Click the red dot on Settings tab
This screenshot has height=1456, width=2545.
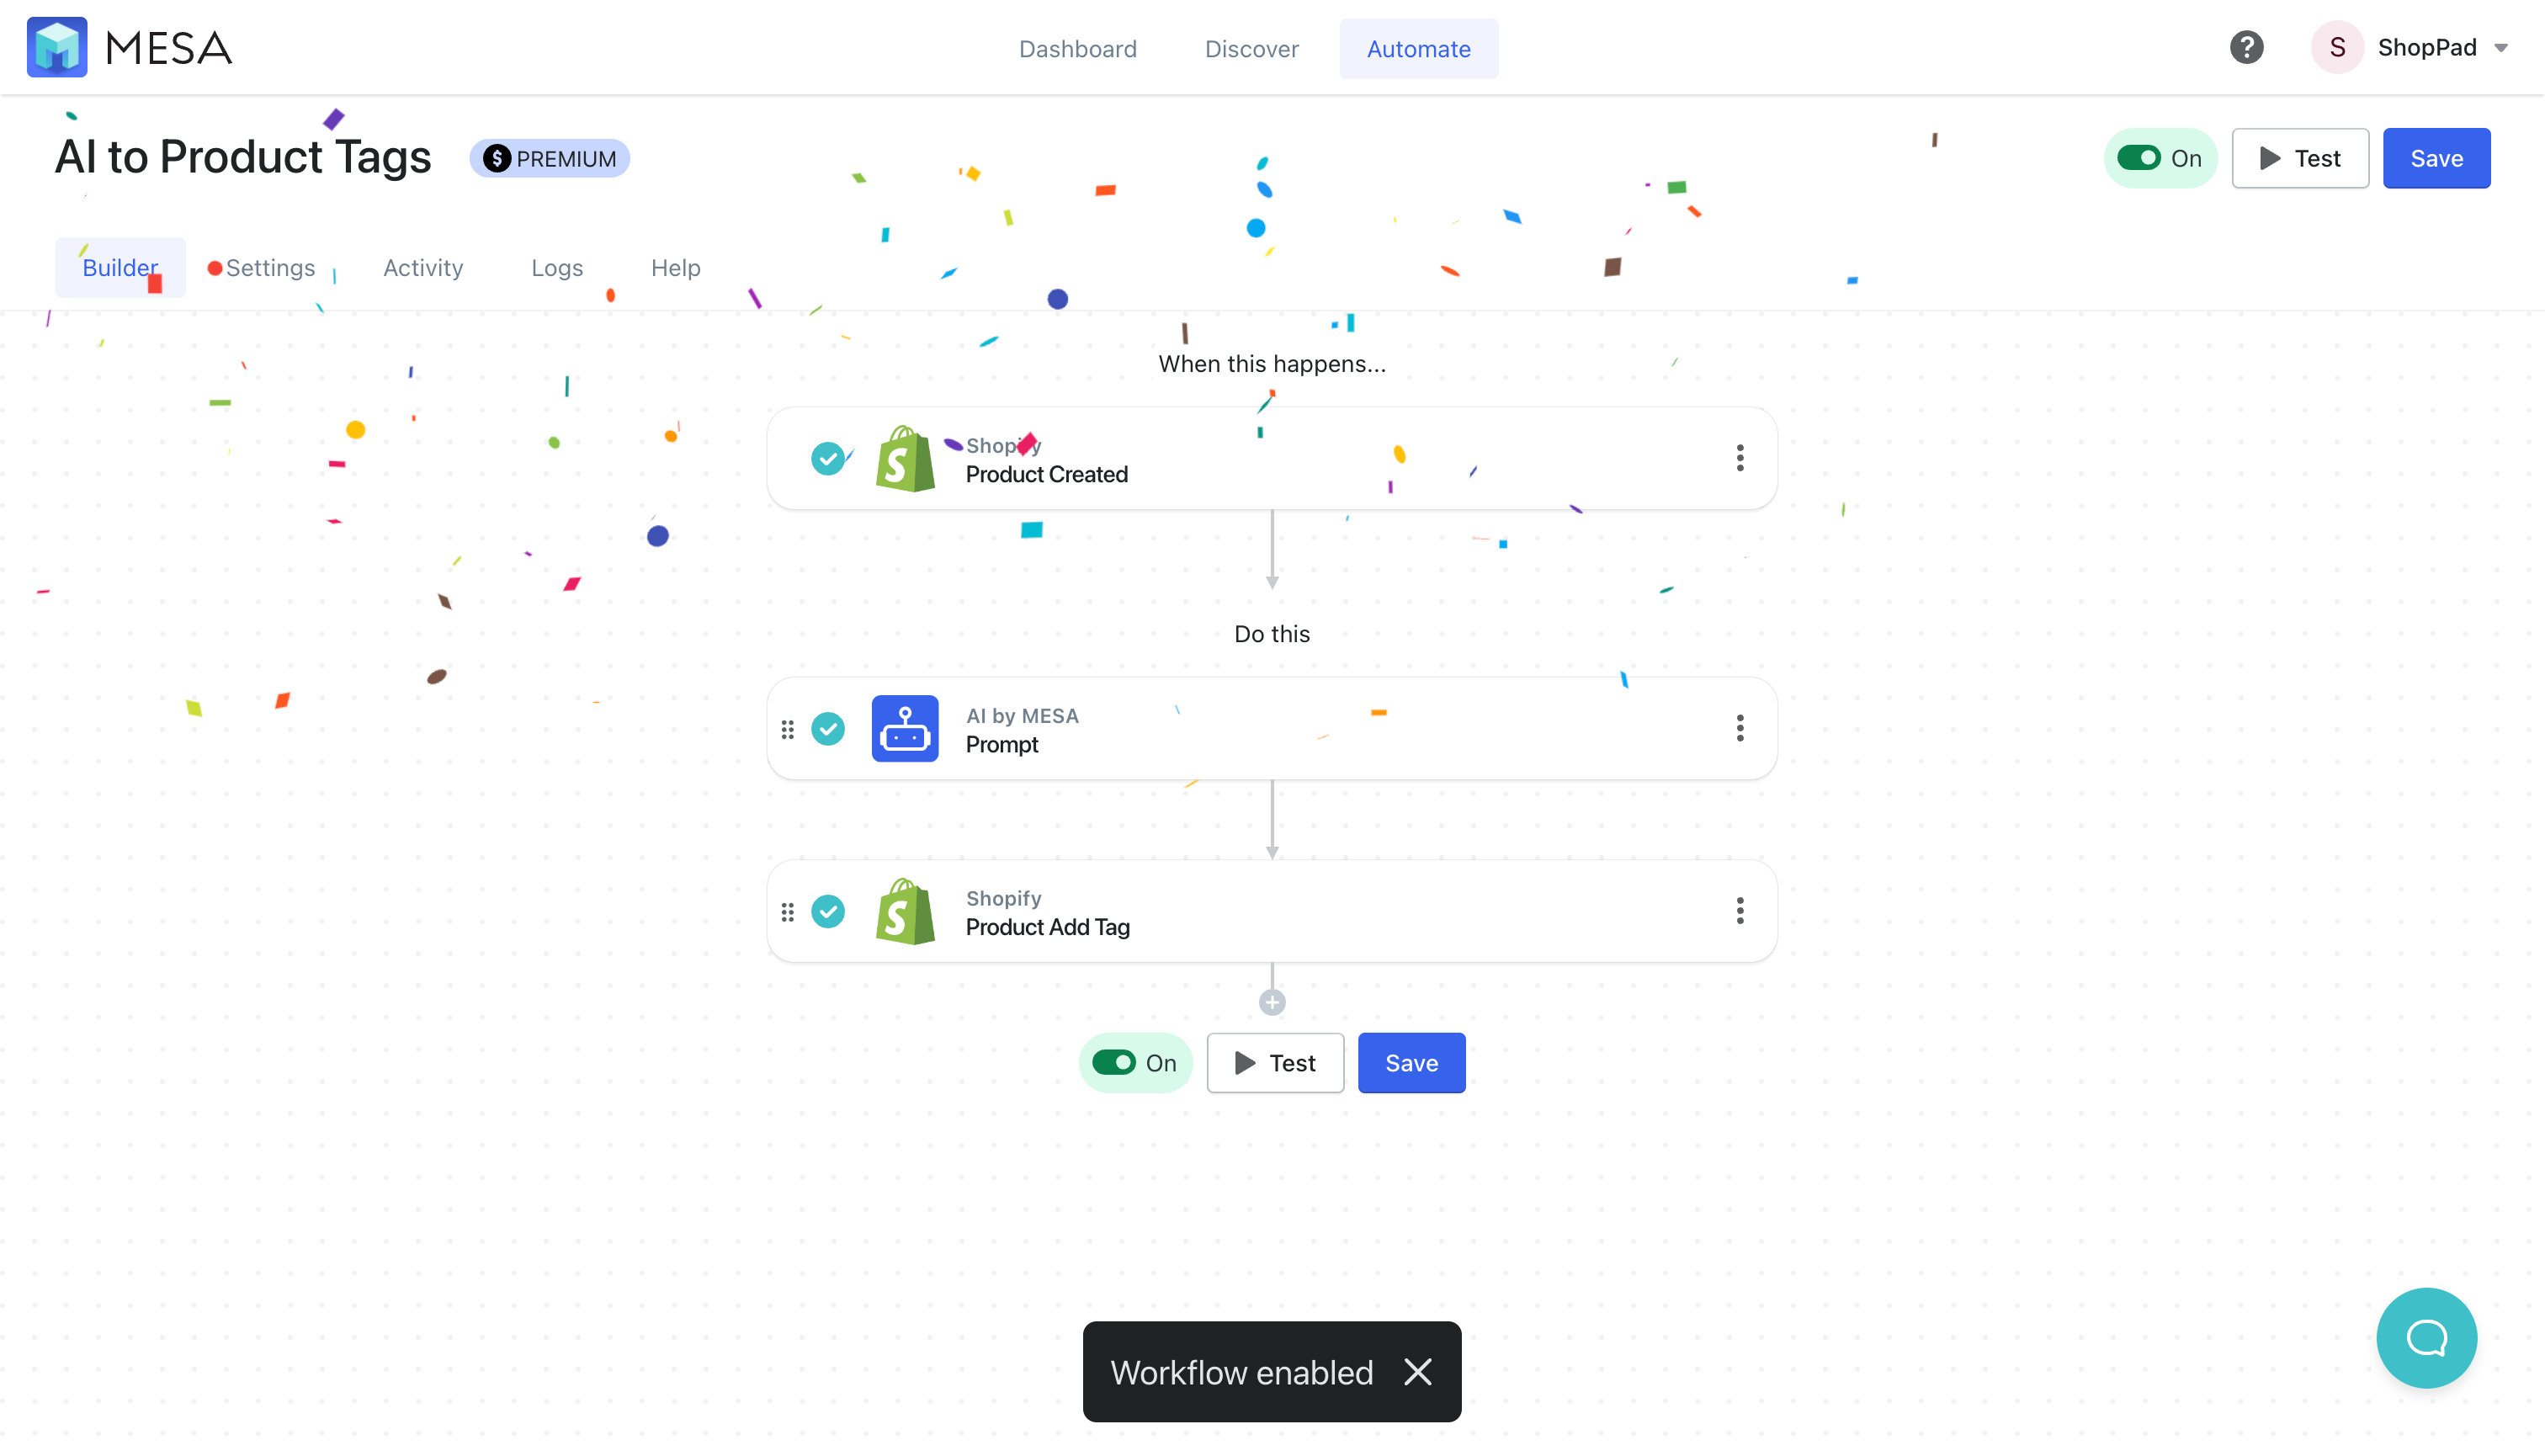point(214,268)
